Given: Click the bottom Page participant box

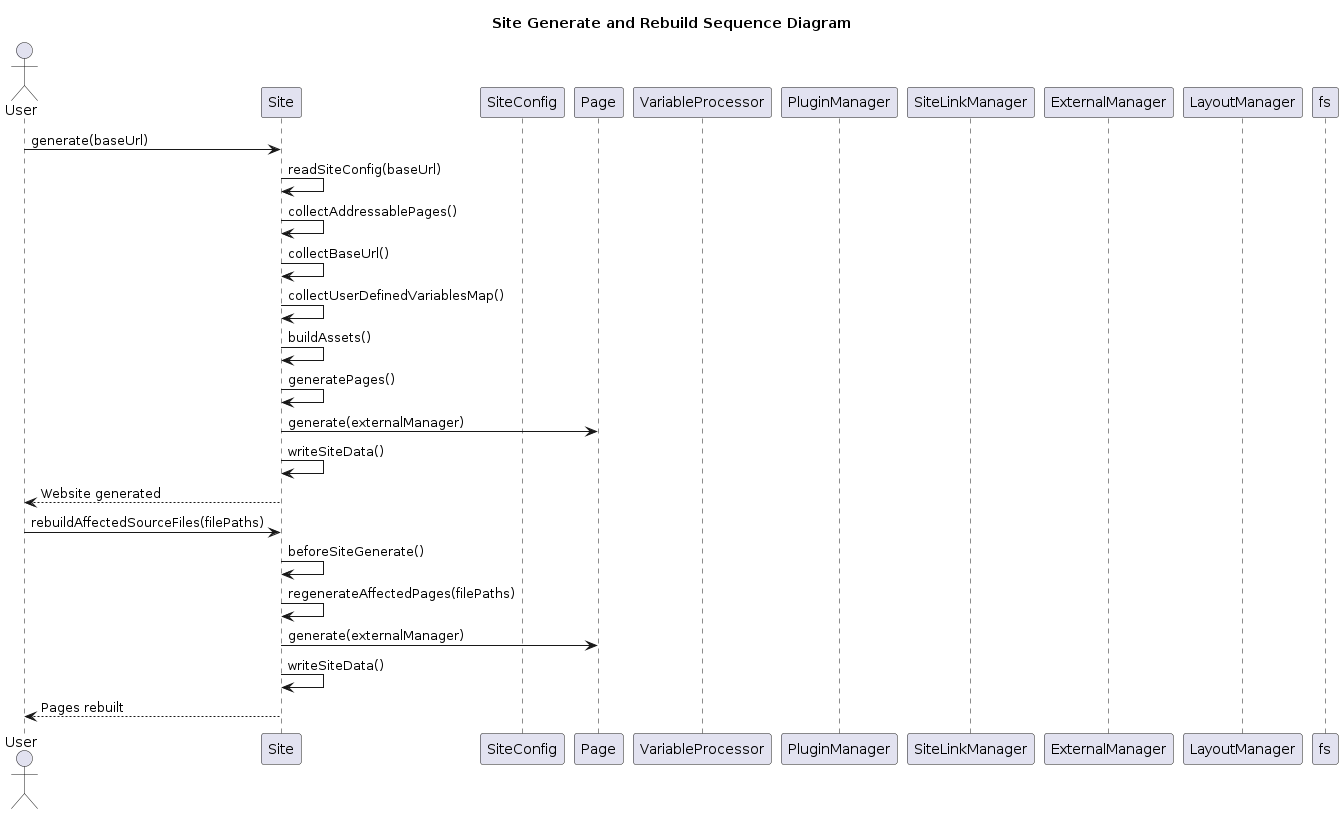Looking at the screenshot, I should [x=598, y=749].
